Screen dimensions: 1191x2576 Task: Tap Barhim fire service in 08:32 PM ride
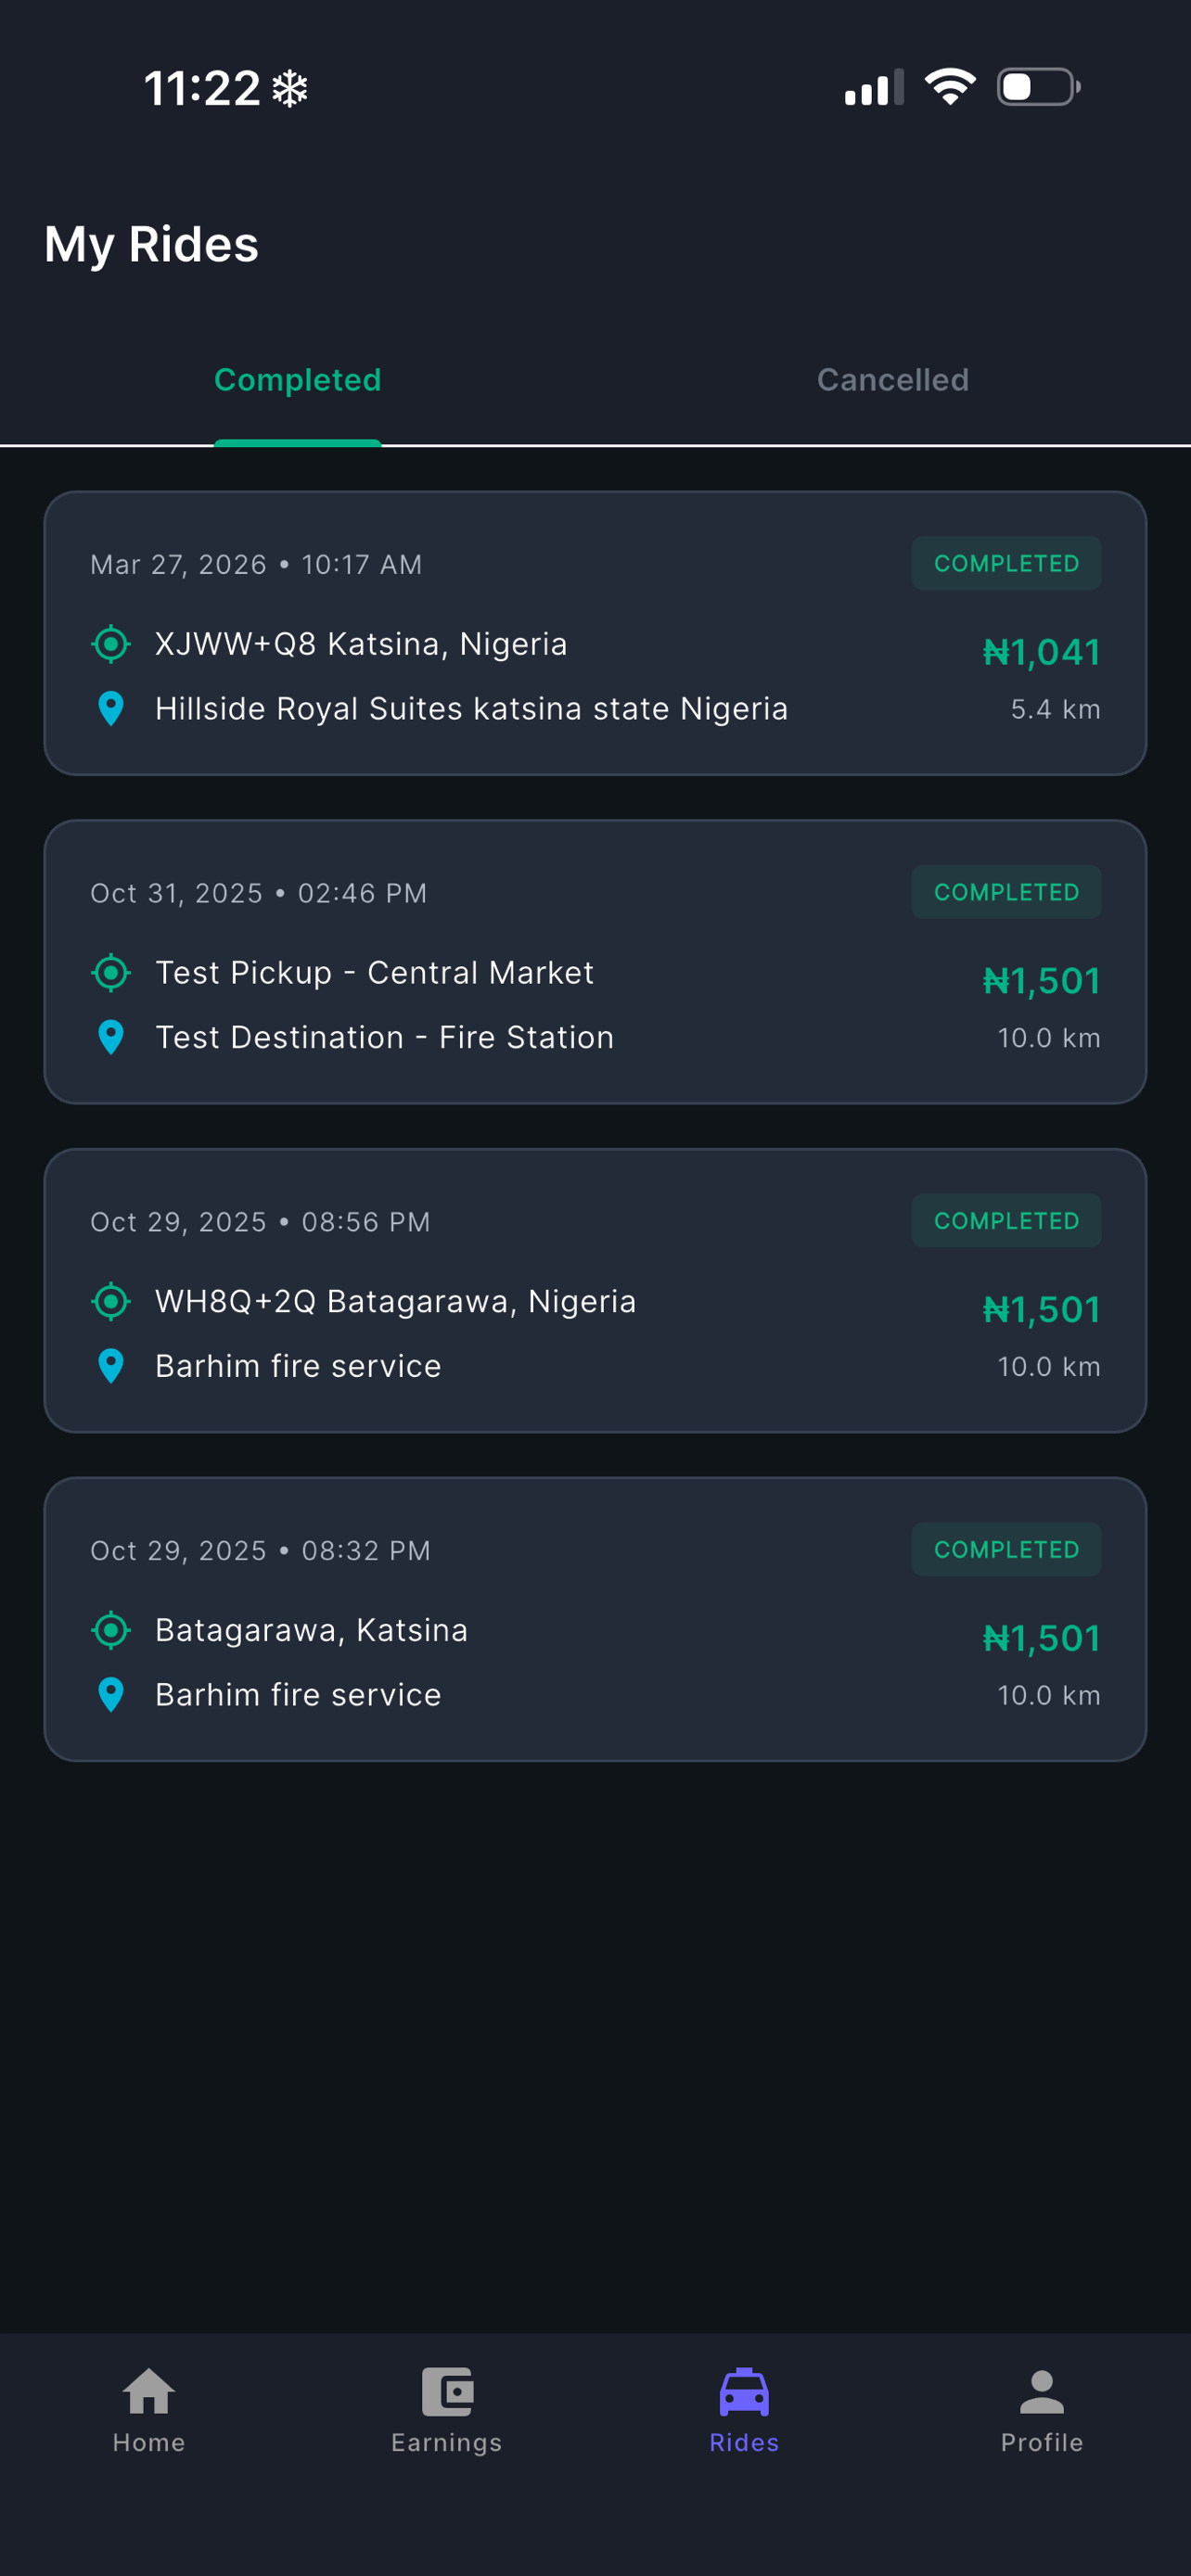click(x=298, y=1695)
